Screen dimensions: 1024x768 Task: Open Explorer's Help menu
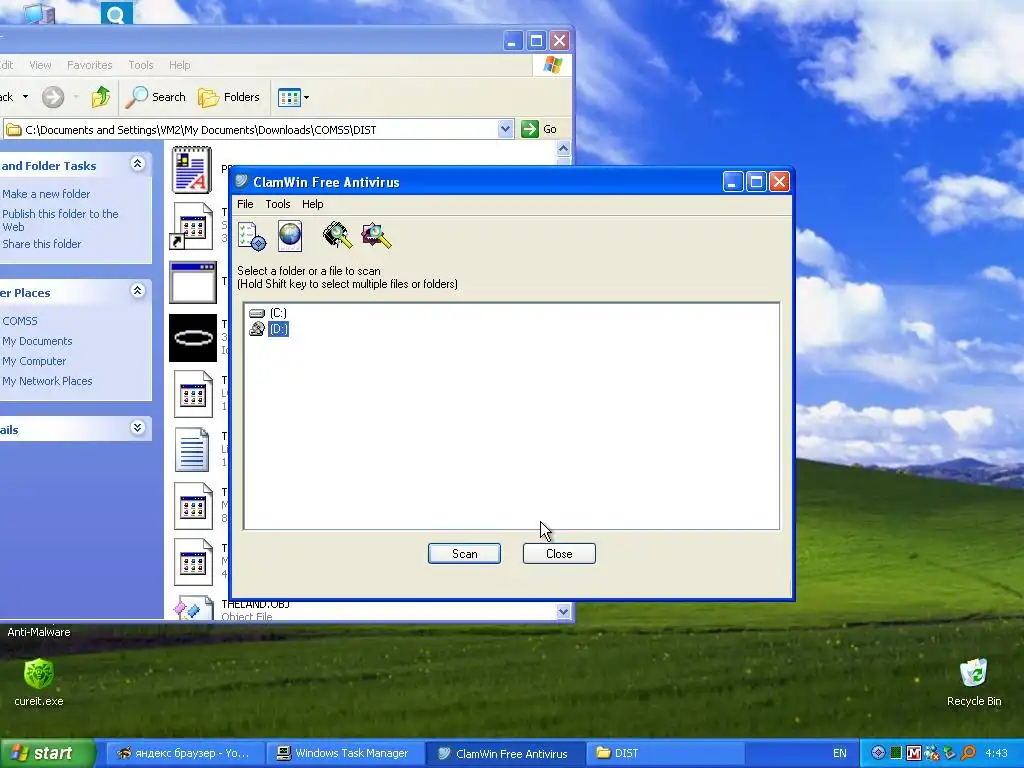(x=179, y=65)
